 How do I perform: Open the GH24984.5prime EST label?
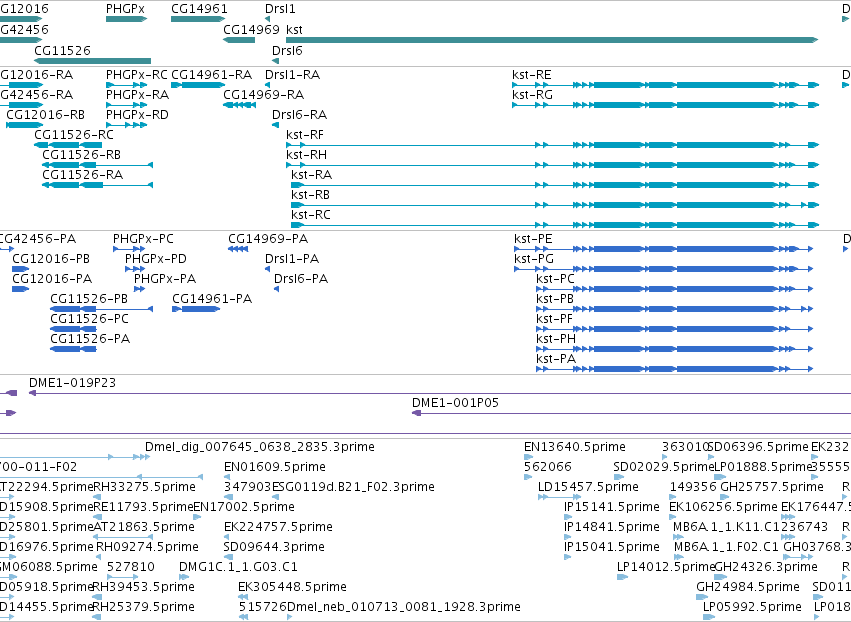[748, 588]
